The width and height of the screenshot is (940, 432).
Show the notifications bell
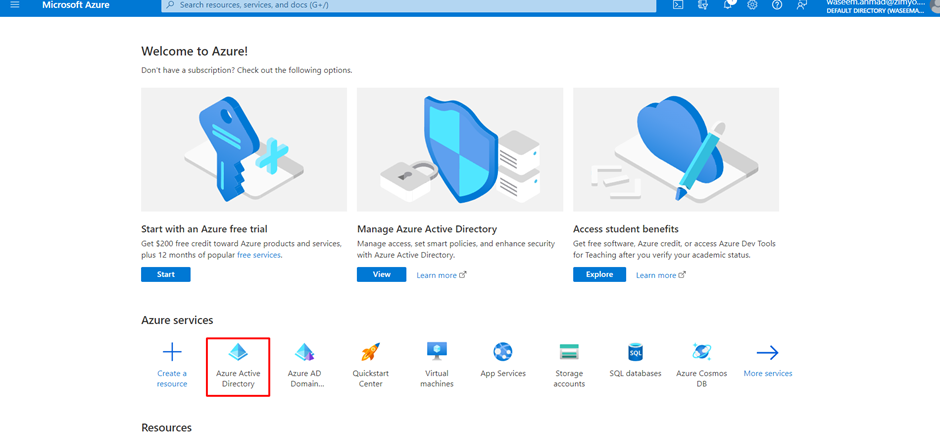[728, 5]
